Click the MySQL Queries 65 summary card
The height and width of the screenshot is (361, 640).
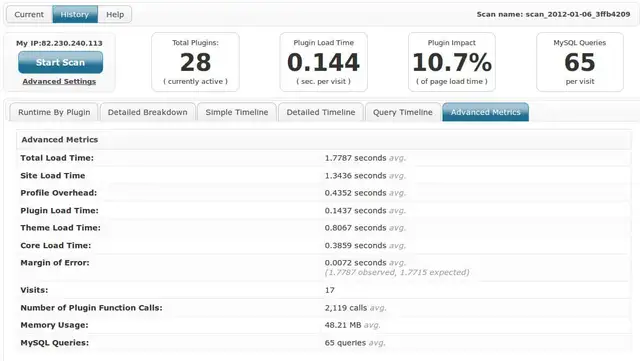point(580,62)
